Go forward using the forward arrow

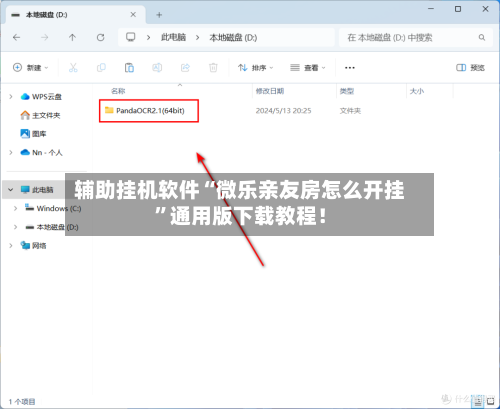click(44, 37)
